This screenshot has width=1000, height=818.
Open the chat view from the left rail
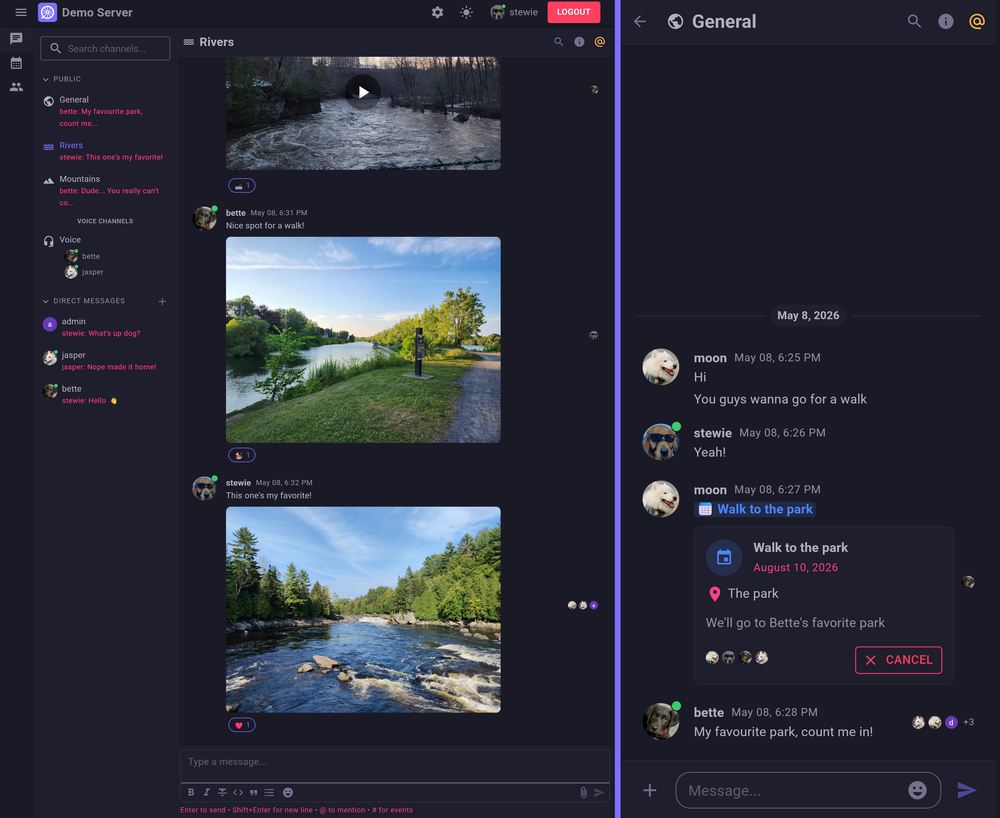(x=17, y=39)
